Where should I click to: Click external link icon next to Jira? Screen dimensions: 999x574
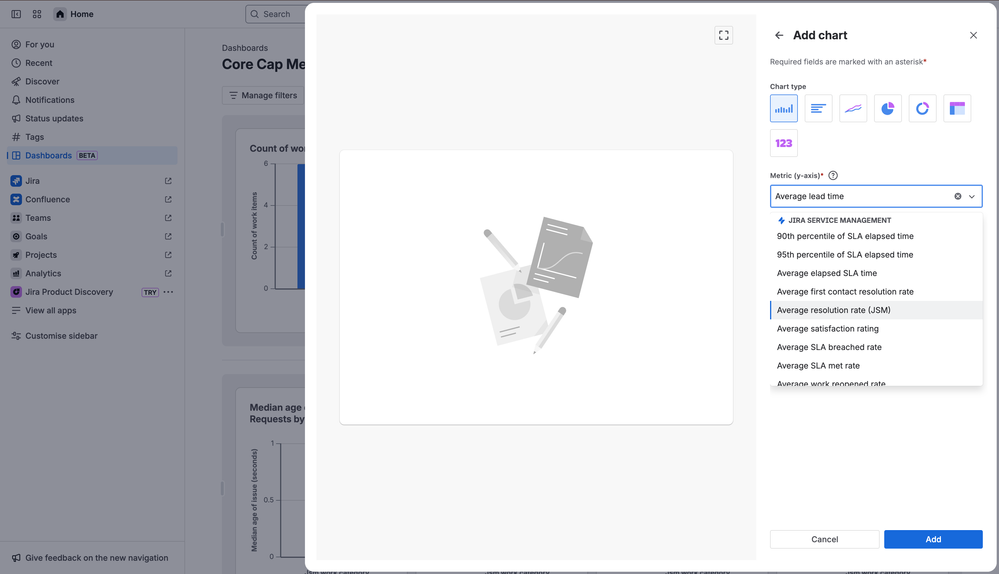coord(168,181)
